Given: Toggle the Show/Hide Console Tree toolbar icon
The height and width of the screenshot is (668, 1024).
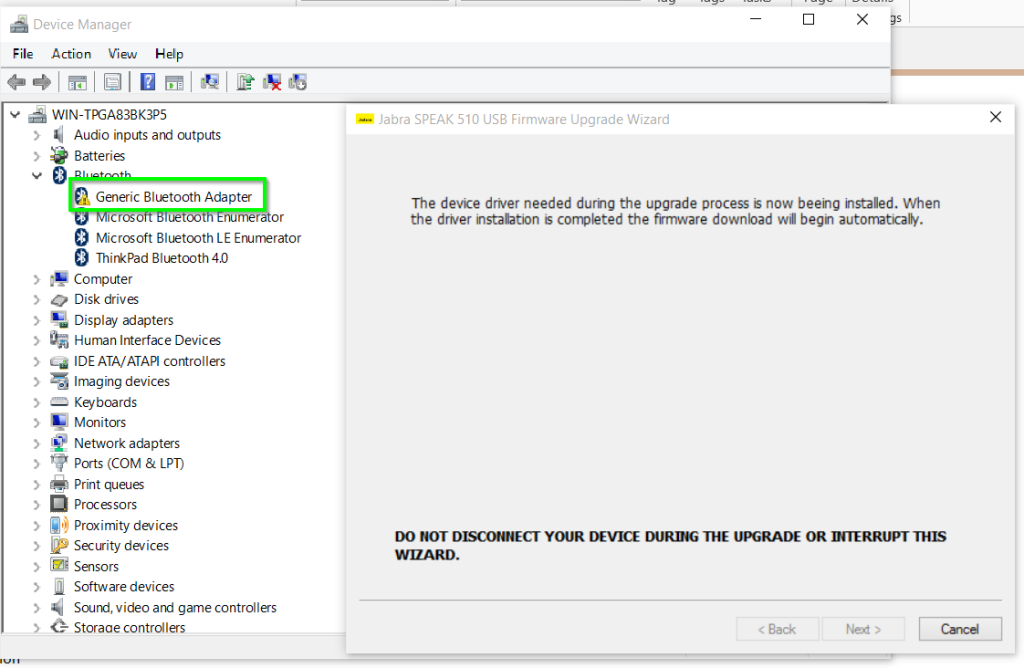Looking at the screenshot, I should pyautogui.click(x=77, y=82).
